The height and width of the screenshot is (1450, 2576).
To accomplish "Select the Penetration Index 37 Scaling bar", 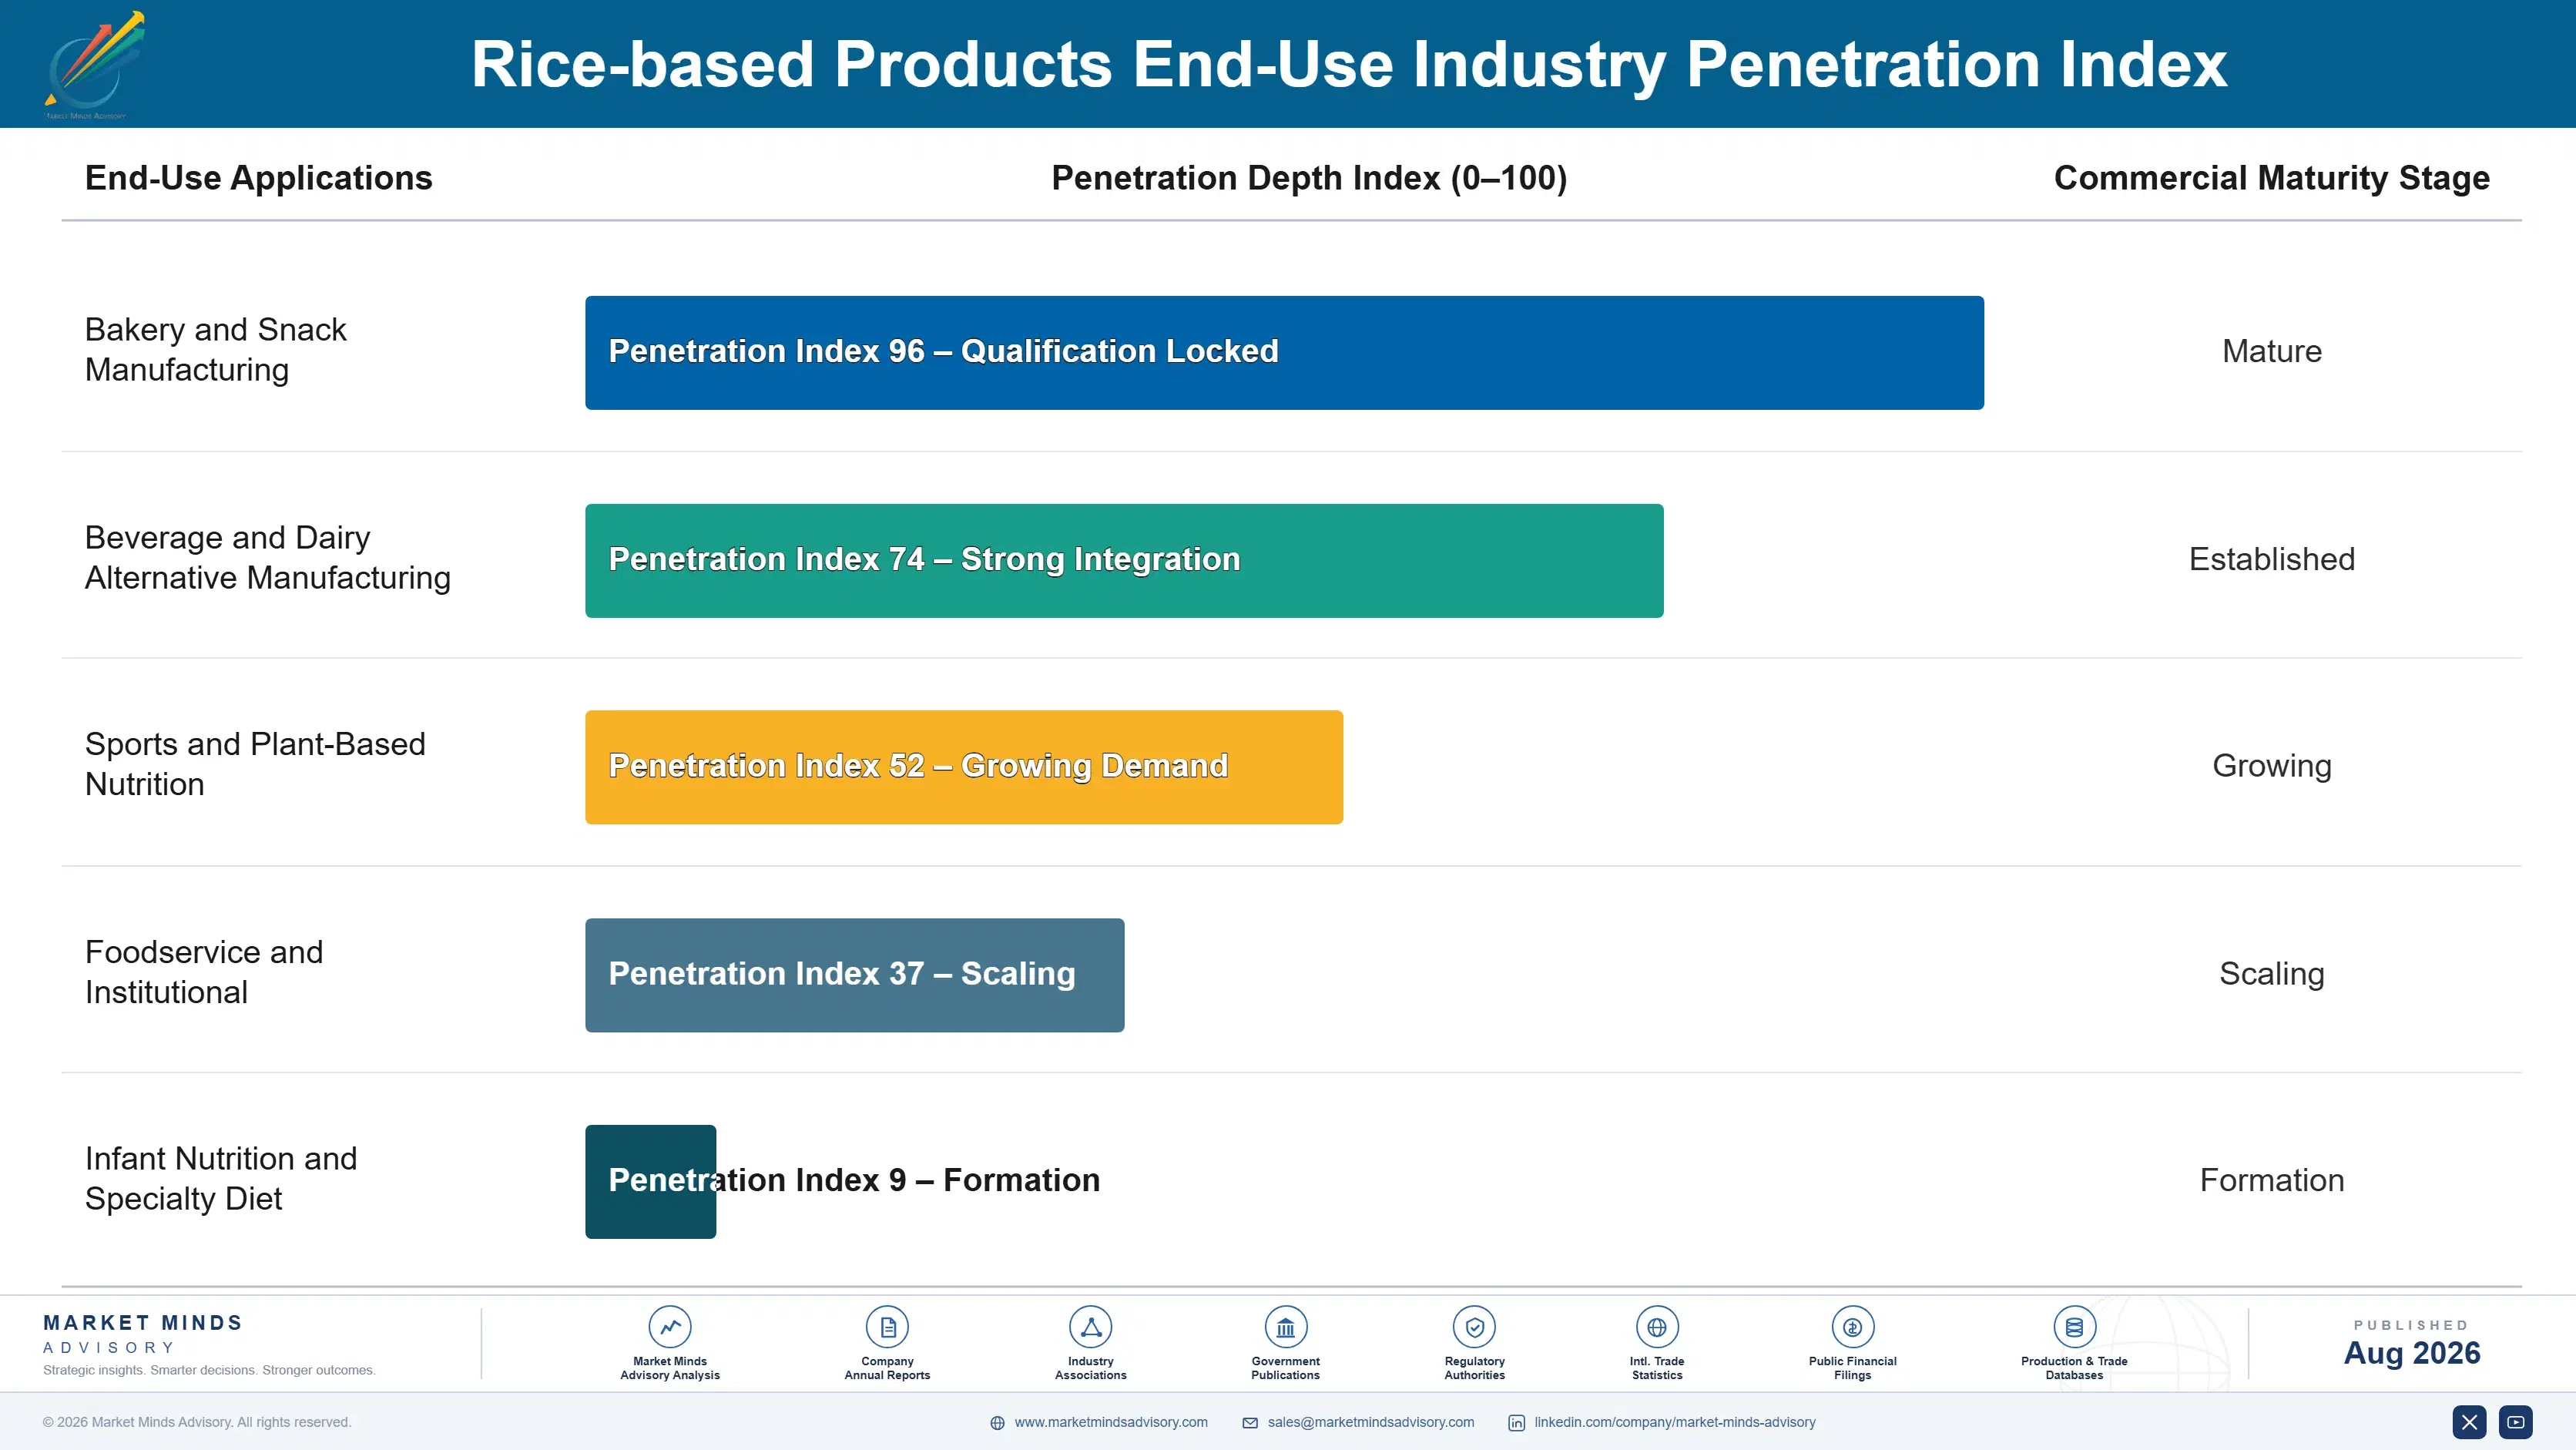I will (854, 975).
